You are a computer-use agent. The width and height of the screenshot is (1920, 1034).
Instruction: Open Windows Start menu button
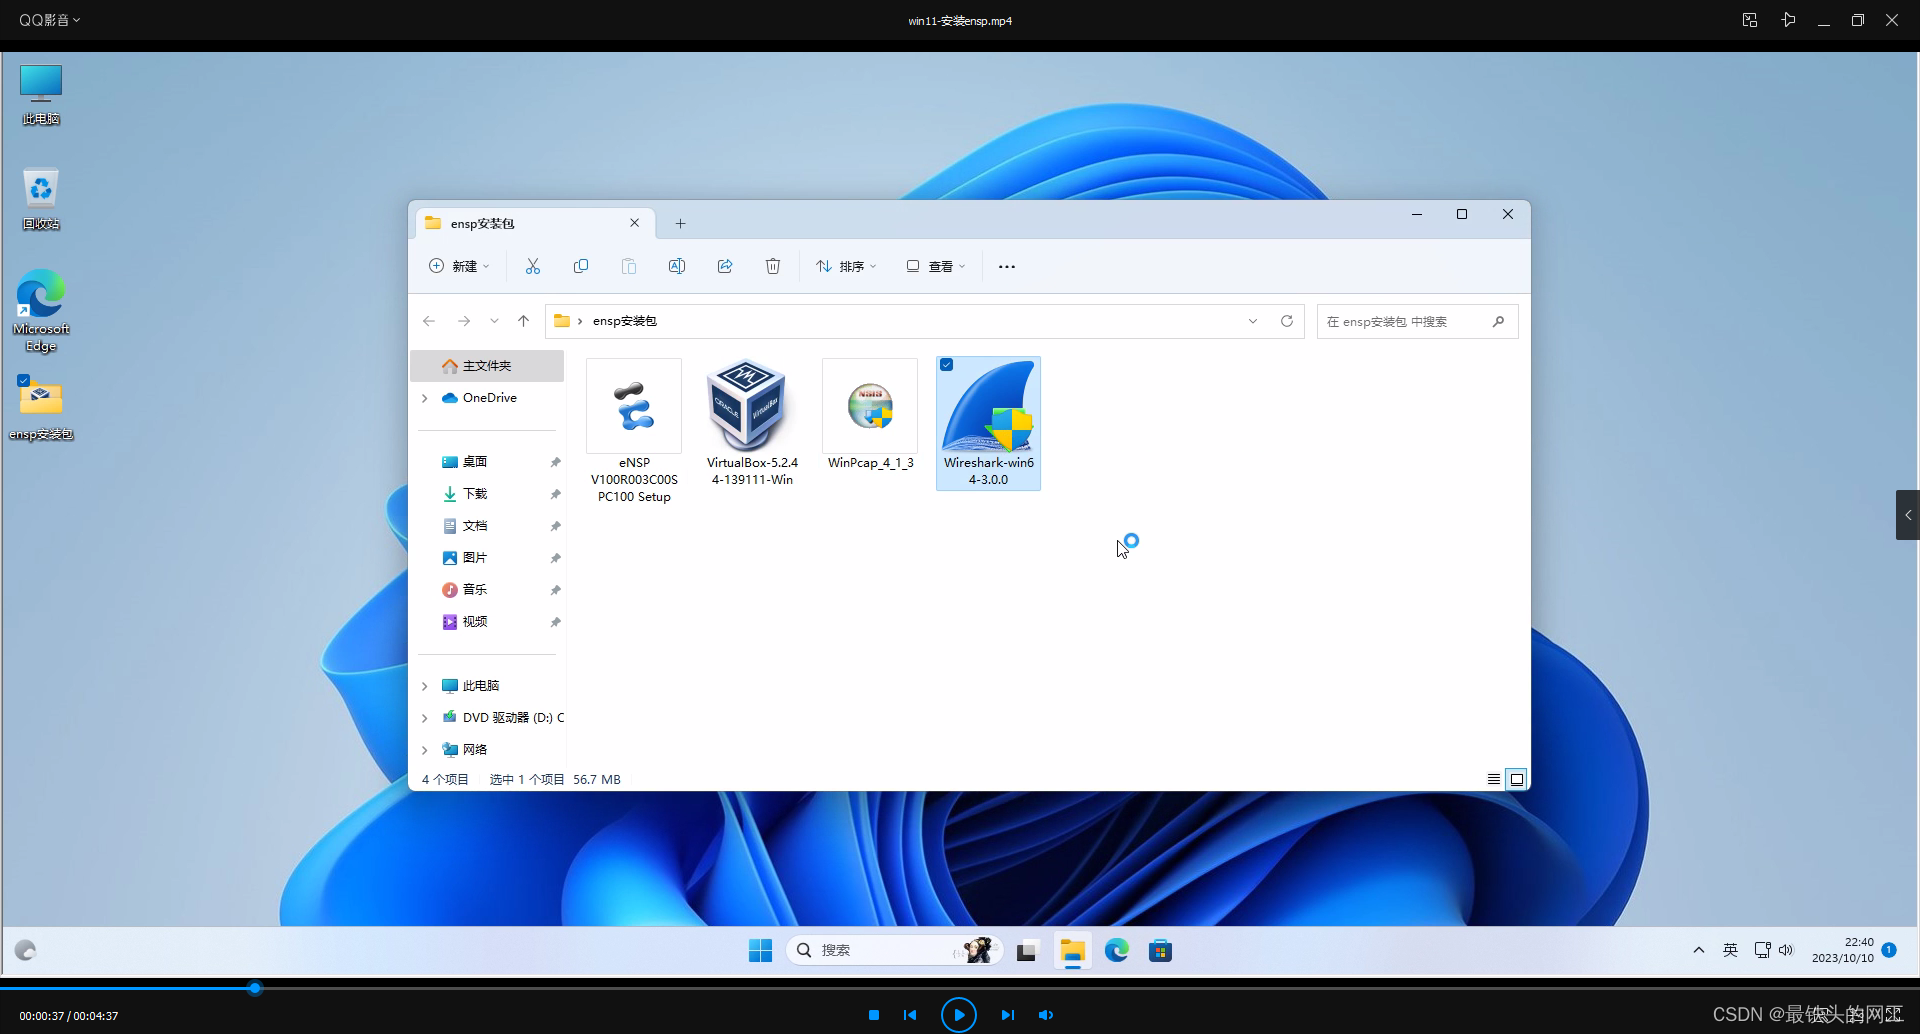click(x=760, y=950)
